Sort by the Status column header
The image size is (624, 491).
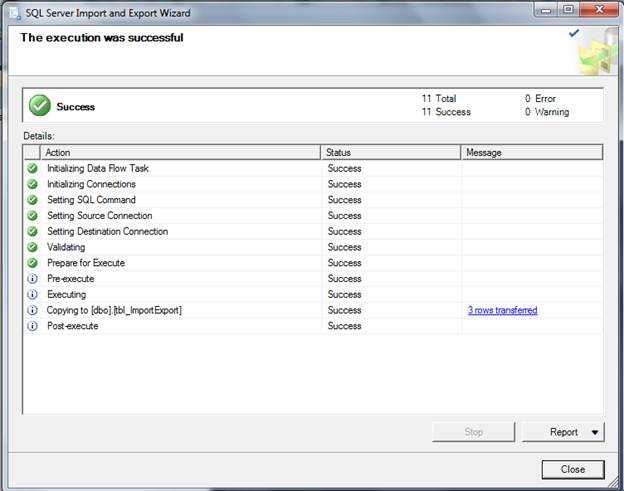coord(391,152)
